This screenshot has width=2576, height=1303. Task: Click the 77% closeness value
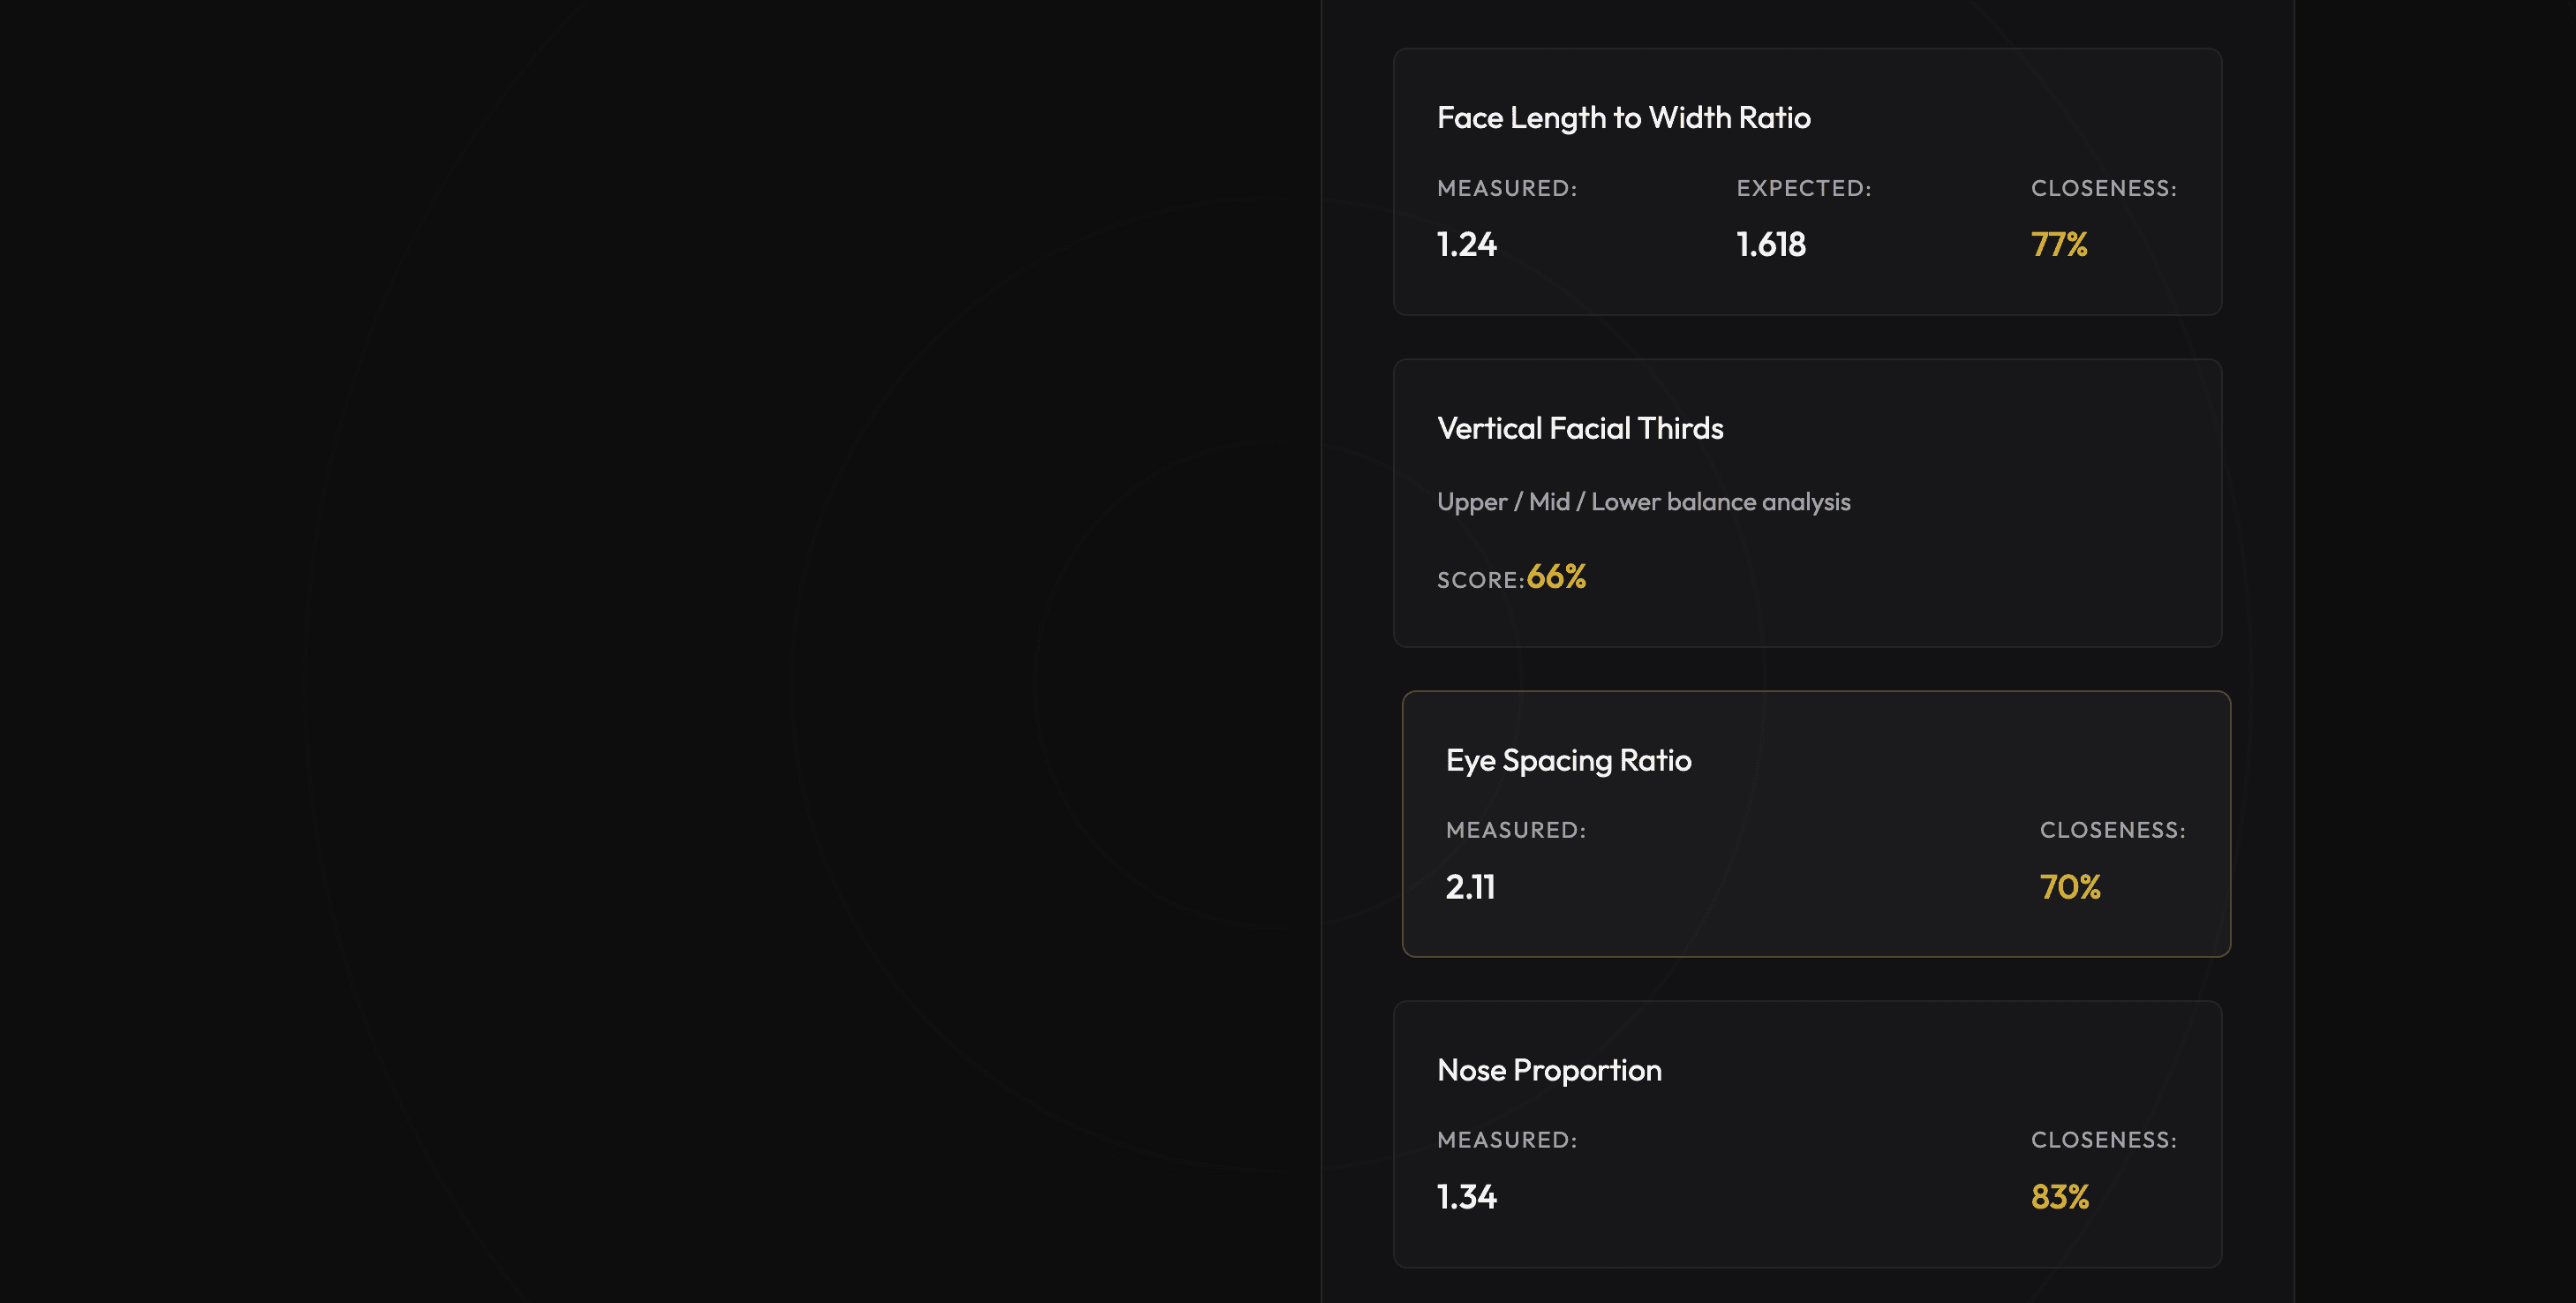click(x=2059, y=245)
